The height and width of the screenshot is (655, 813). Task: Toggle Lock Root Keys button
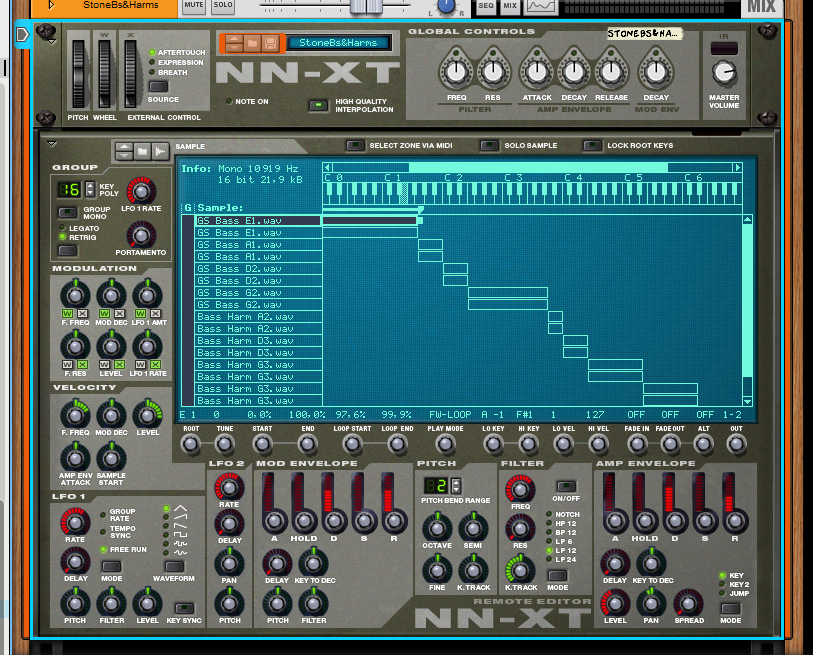point(592,146)
